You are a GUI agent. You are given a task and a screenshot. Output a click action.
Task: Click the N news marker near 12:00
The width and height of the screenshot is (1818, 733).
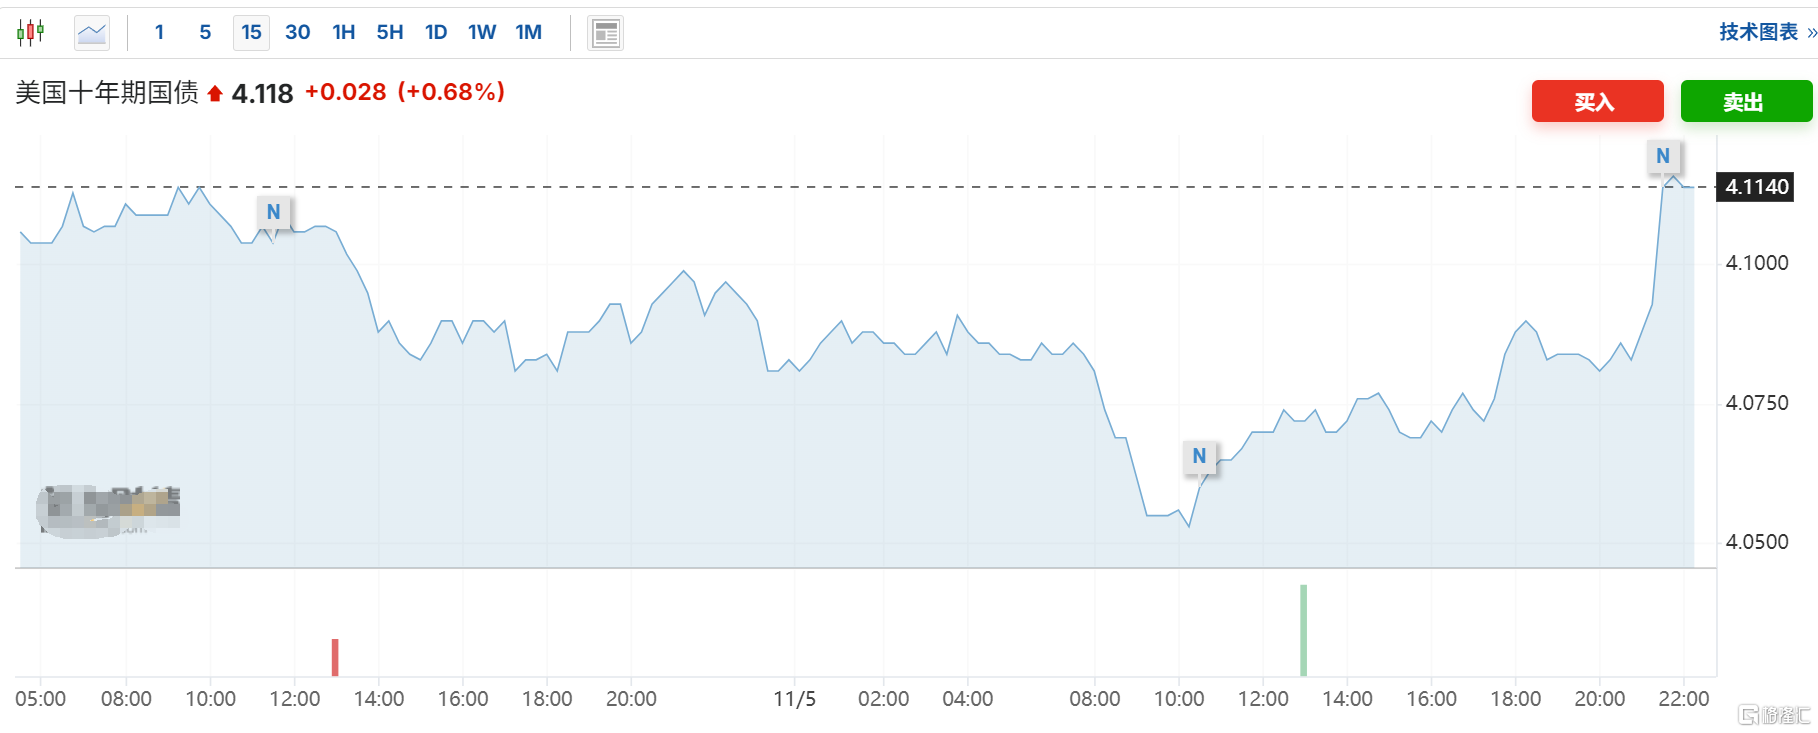[273, 212]
